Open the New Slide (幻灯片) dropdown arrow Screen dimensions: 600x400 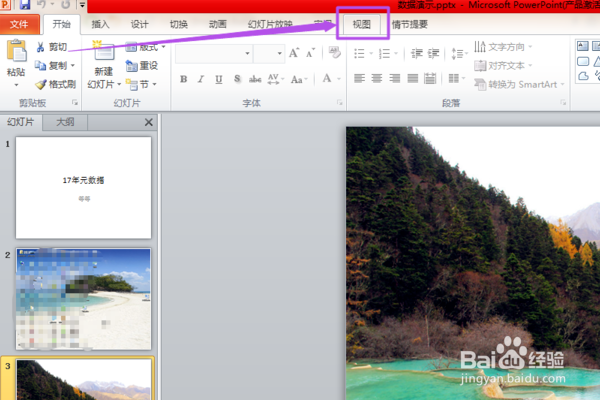[x=119, y=84]
